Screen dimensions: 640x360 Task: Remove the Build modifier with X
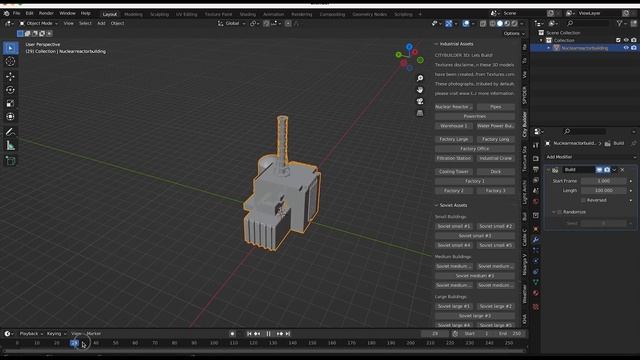[622, 169]
